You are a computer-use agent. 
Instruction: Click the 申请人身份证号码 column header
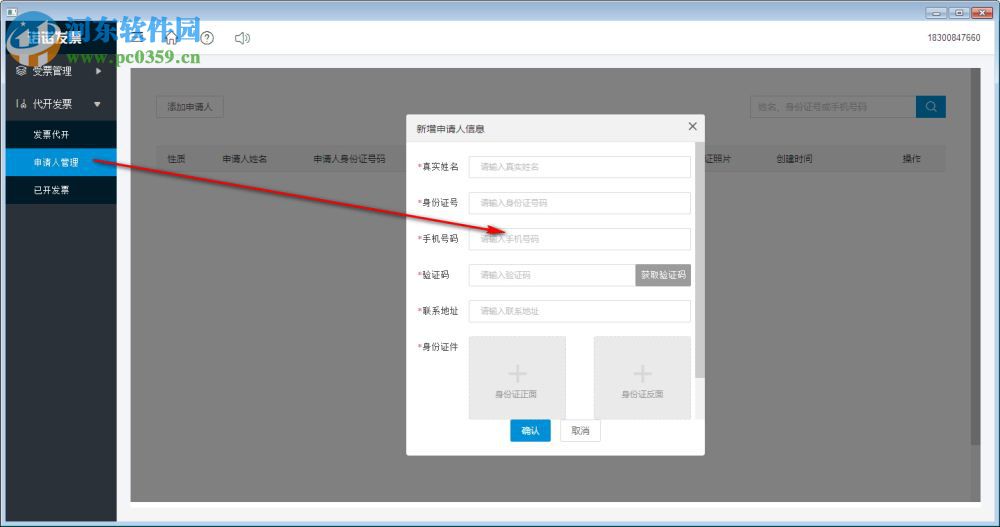[349, 159]
